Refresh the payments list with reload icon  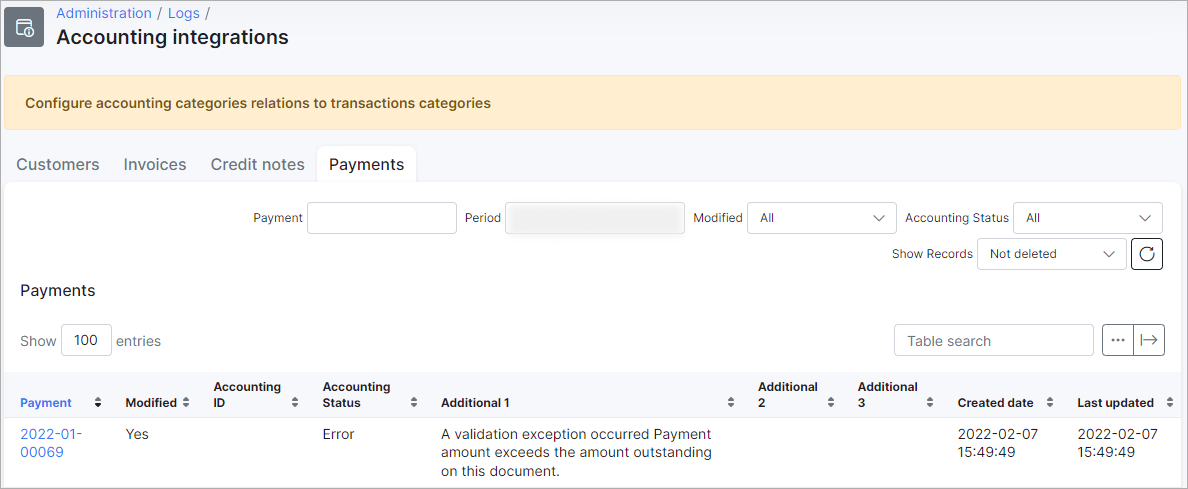[1147, 254]
